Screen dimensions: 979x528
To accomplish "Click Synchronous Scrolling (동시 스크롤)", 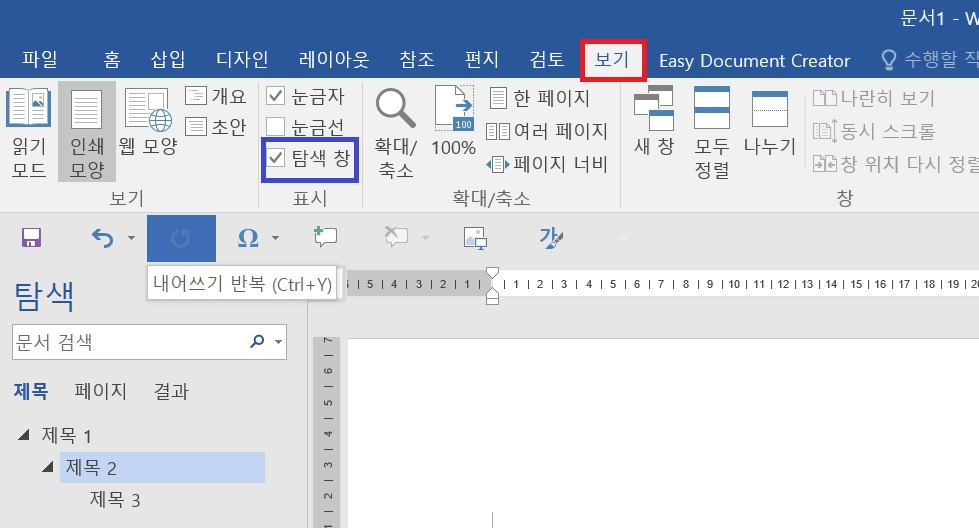I will (x=873, y=131).
